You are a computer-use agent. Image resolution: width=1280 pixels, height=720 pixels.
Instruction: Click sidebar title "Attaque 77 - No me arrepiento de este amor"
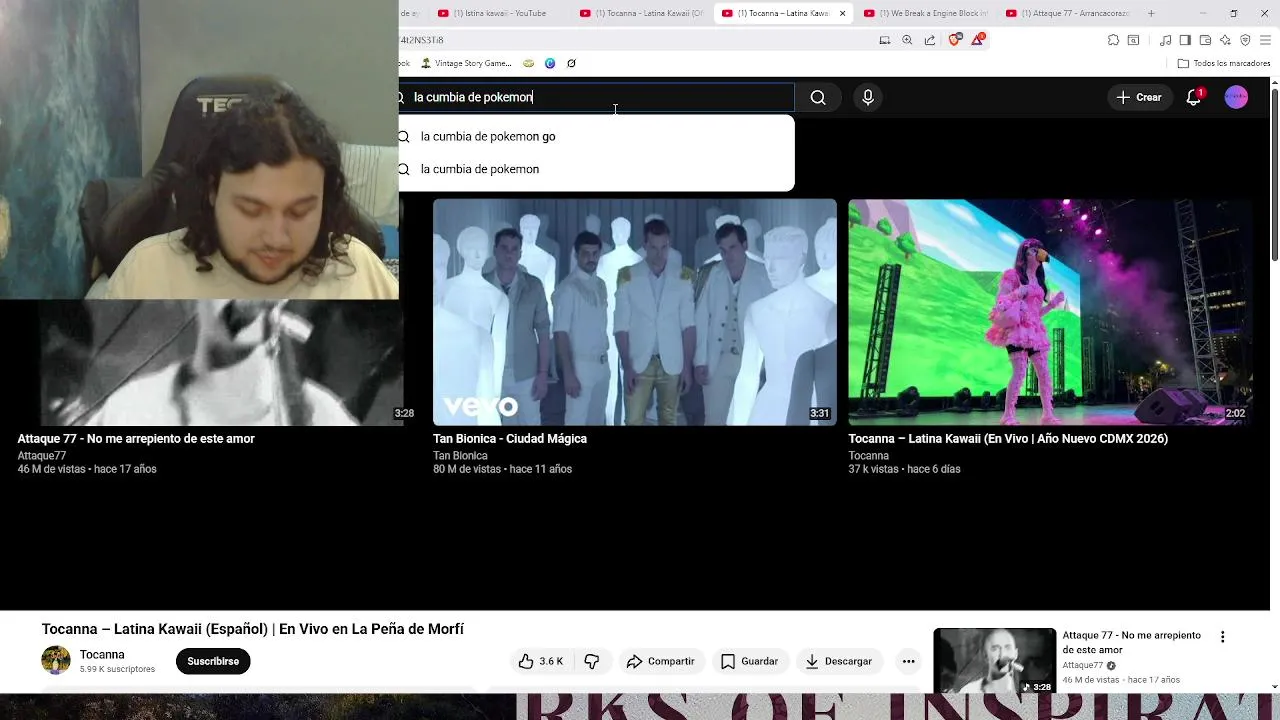pos(1131,642)
